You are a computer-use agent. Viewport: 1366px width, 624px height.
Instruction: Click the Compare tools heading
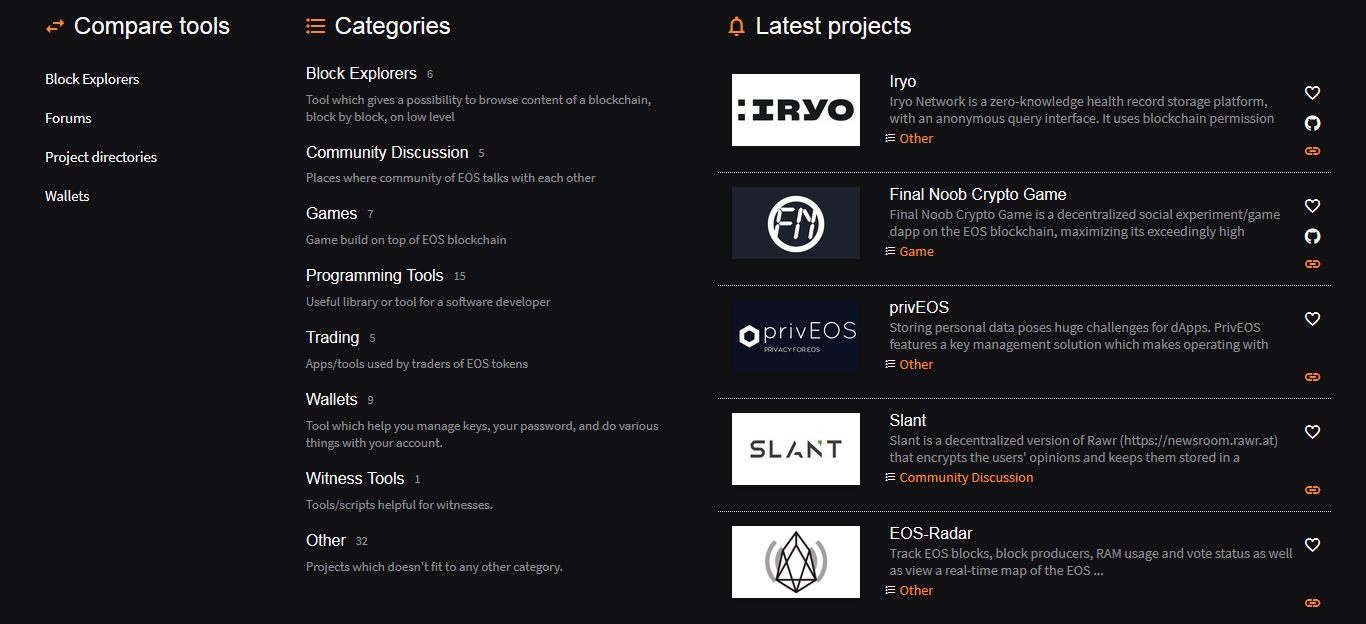[152, 27]
